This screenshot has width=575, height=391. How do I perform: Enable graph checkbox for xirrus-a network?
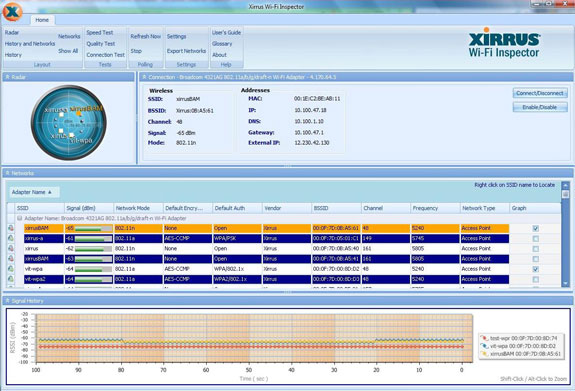coord(536,239)
